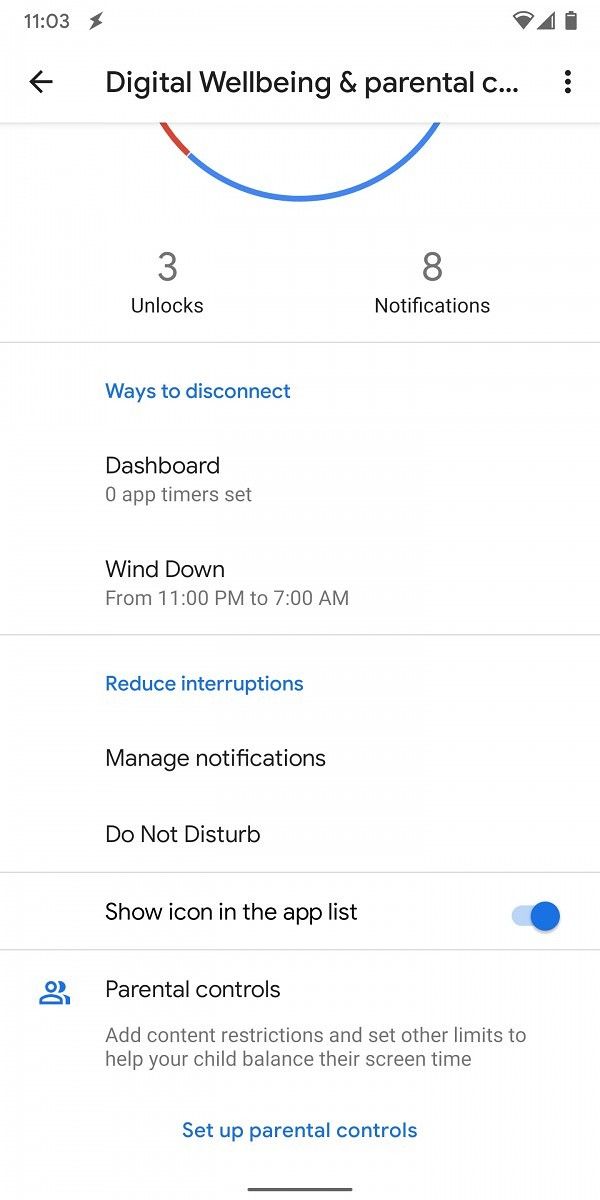Tap the Digital Wellbeing page title
This screenshot has width=600, height=1200.
312,82
